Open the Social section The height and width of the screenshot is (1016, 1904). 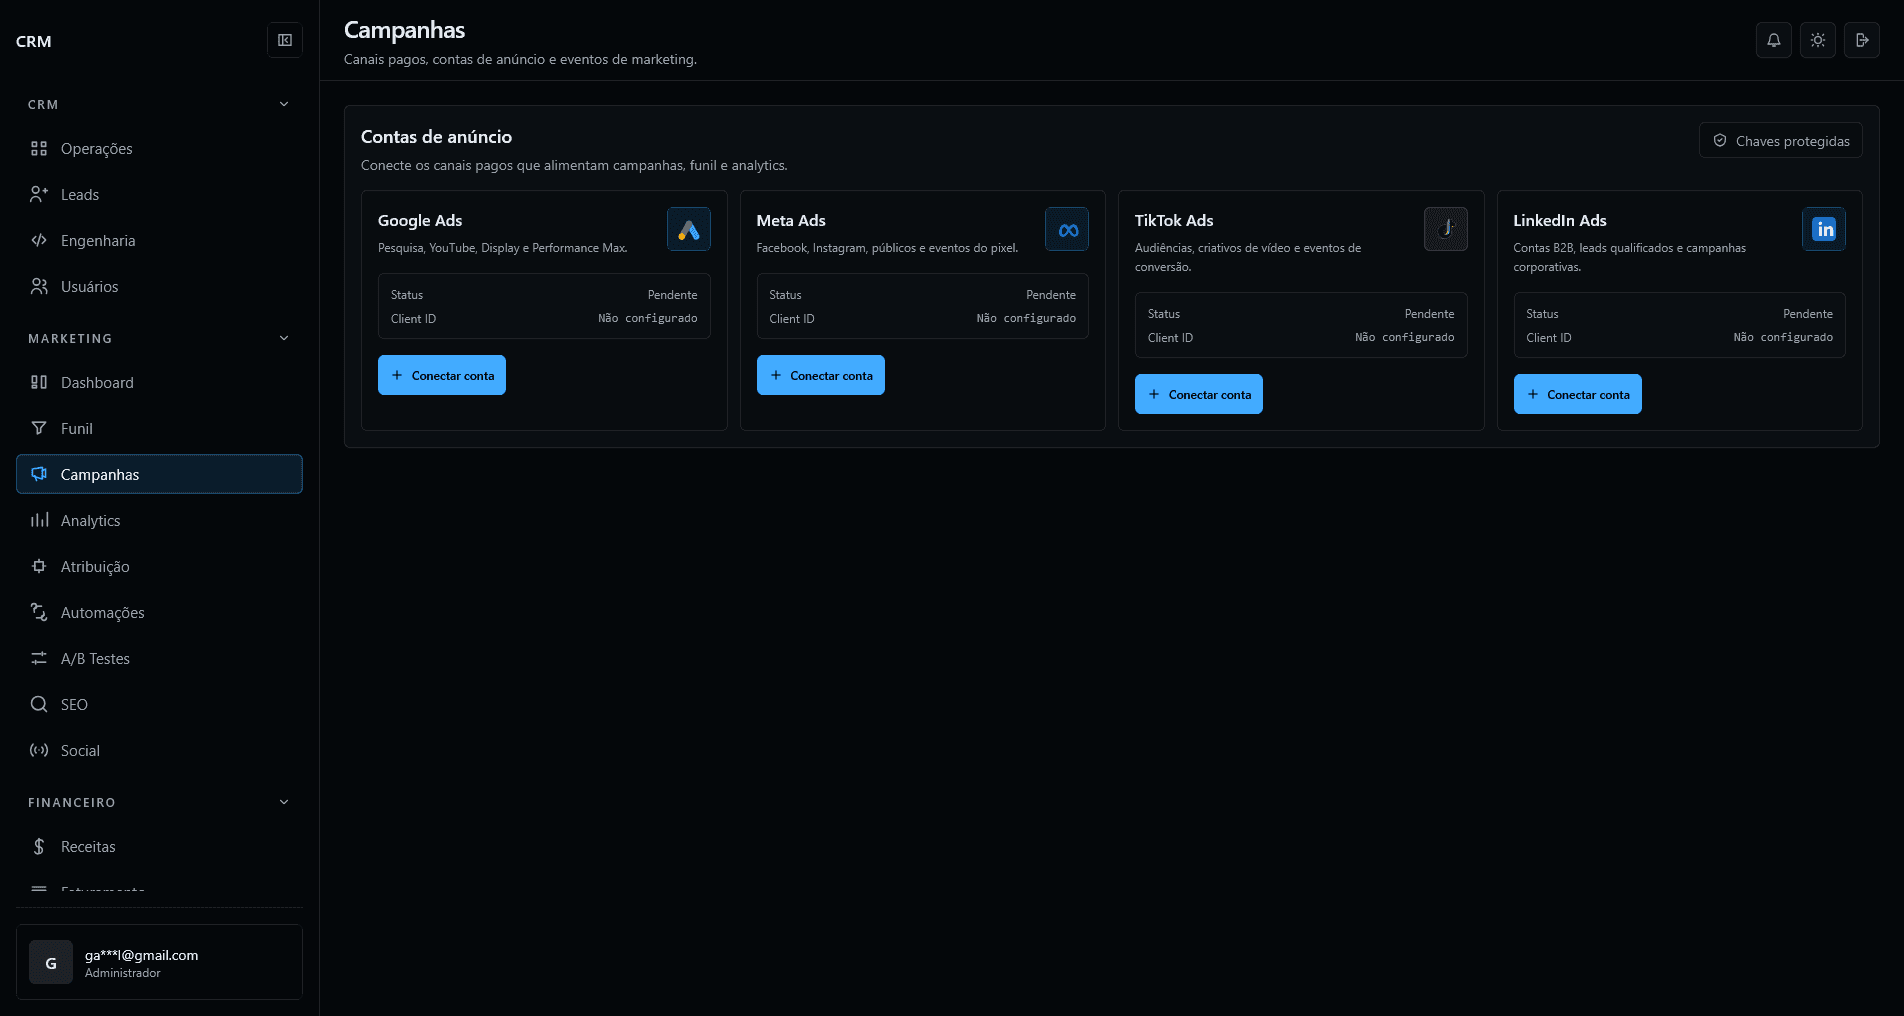(159, 750)
